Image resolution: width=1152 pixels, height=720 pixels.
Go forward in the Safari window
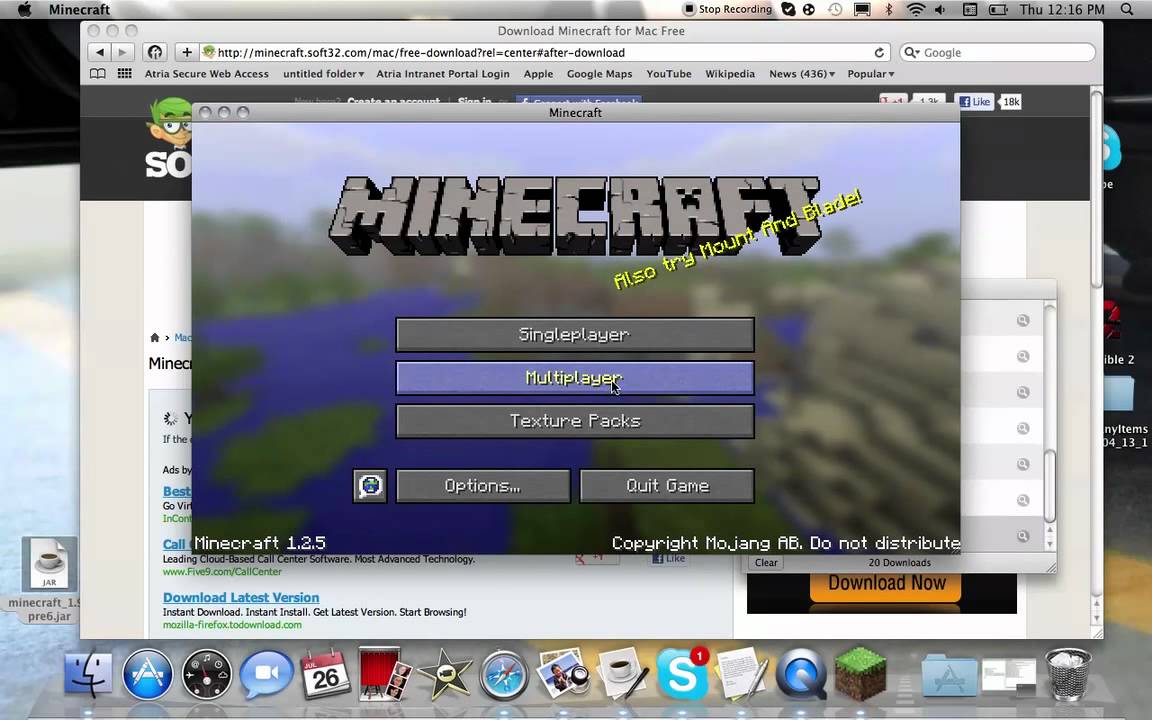[123, 52]
